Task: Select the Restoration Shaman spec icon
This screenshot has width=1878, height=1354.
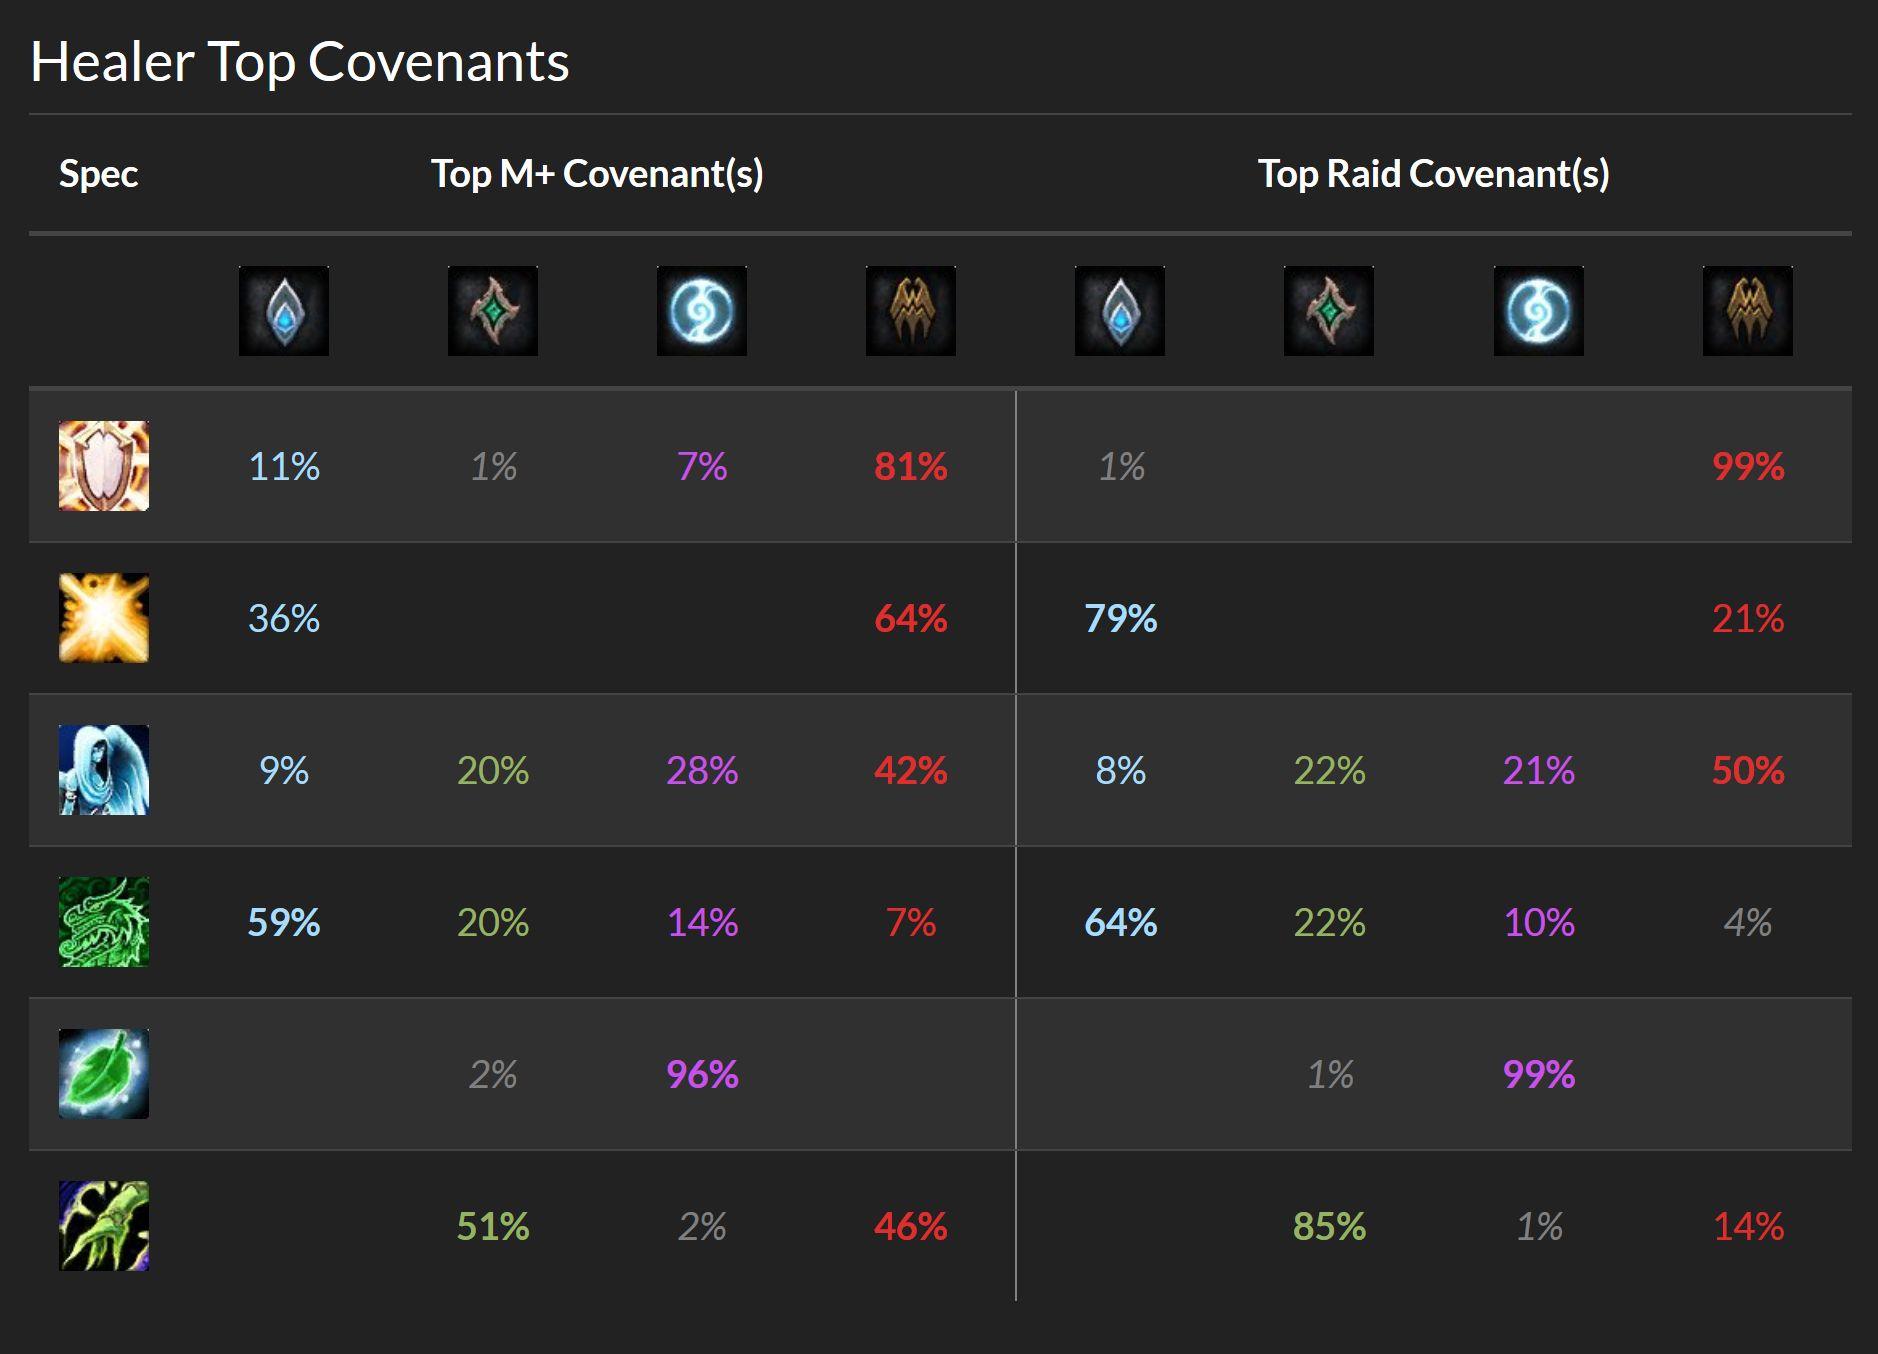Action: click(x=104, y=1226)
